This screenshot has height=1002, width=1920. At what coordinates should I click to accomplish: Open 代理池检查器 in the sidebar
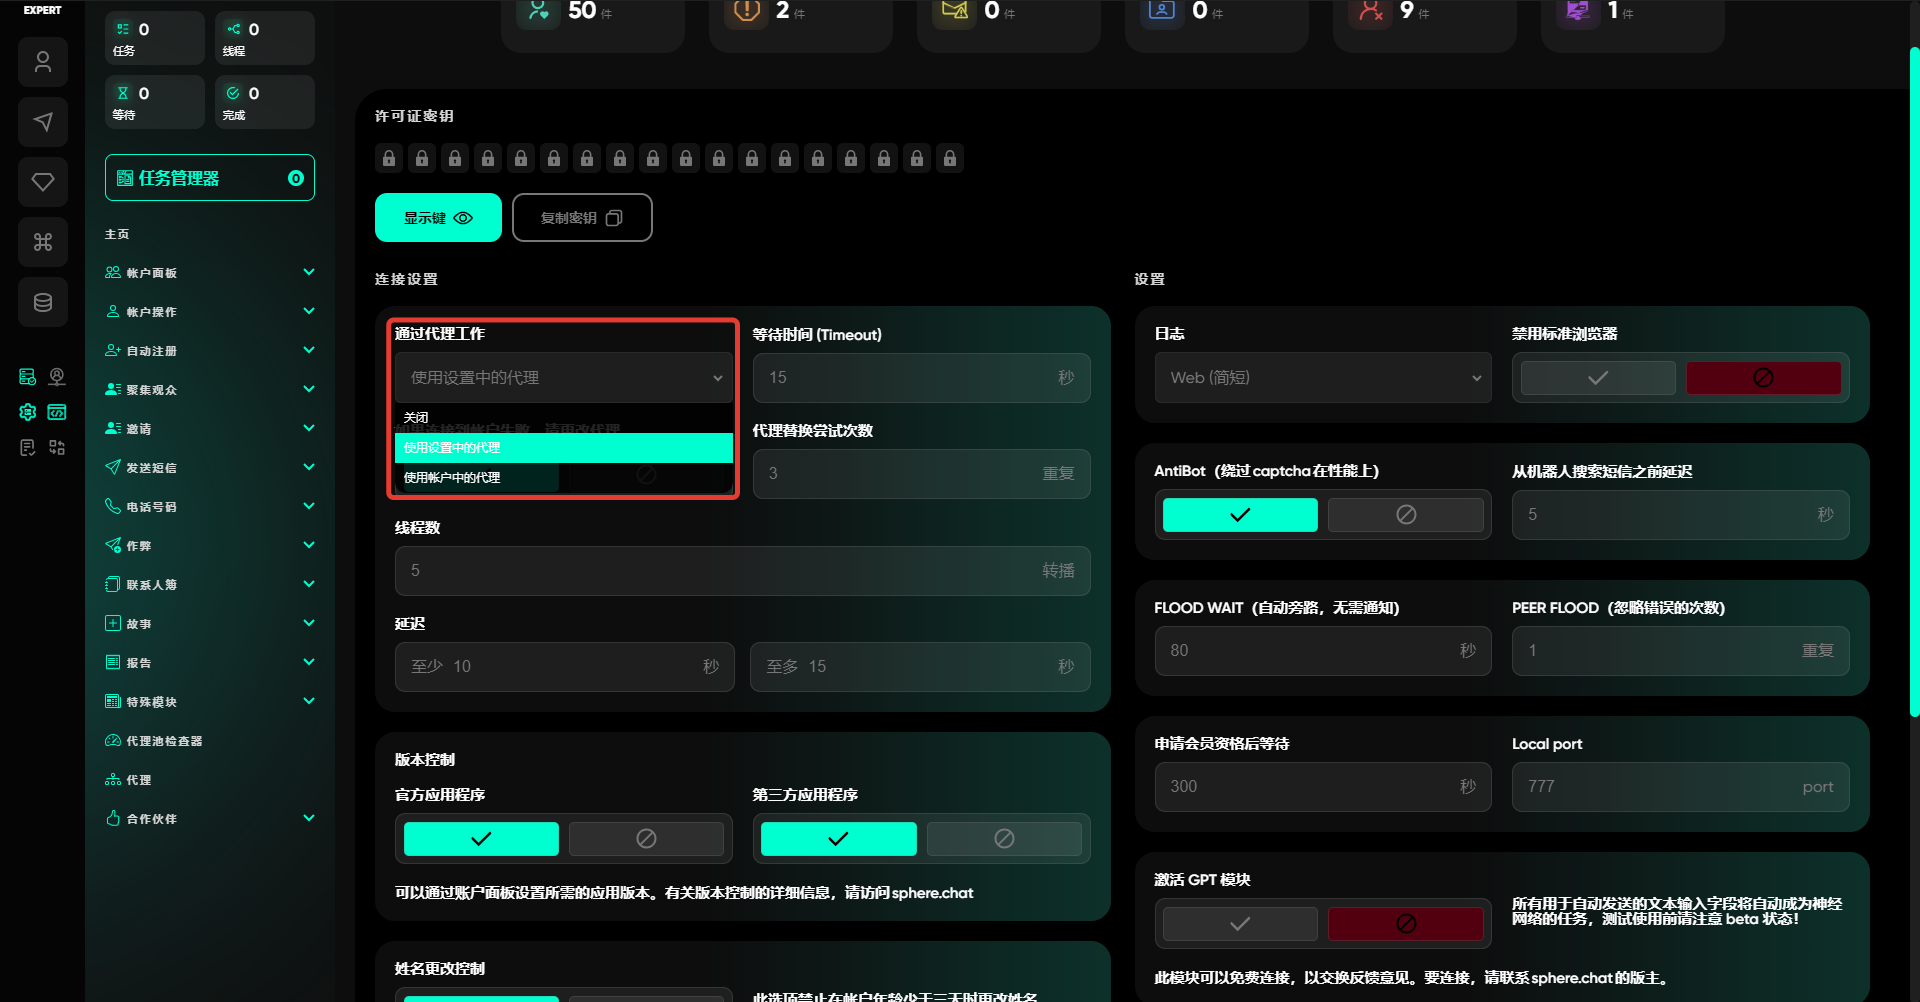click(164, 741)
